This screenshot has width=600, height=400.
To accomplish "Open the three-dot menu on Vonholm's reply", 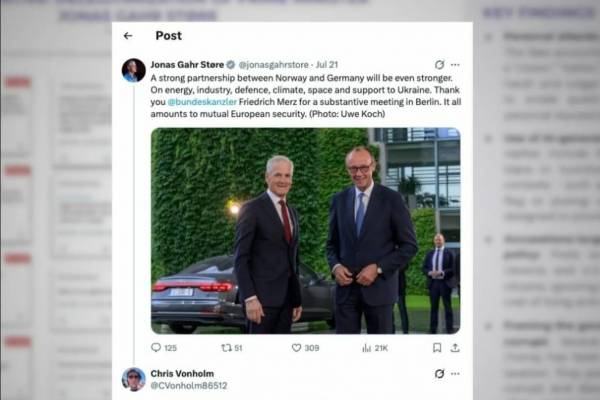I will (x=455, y=373).
